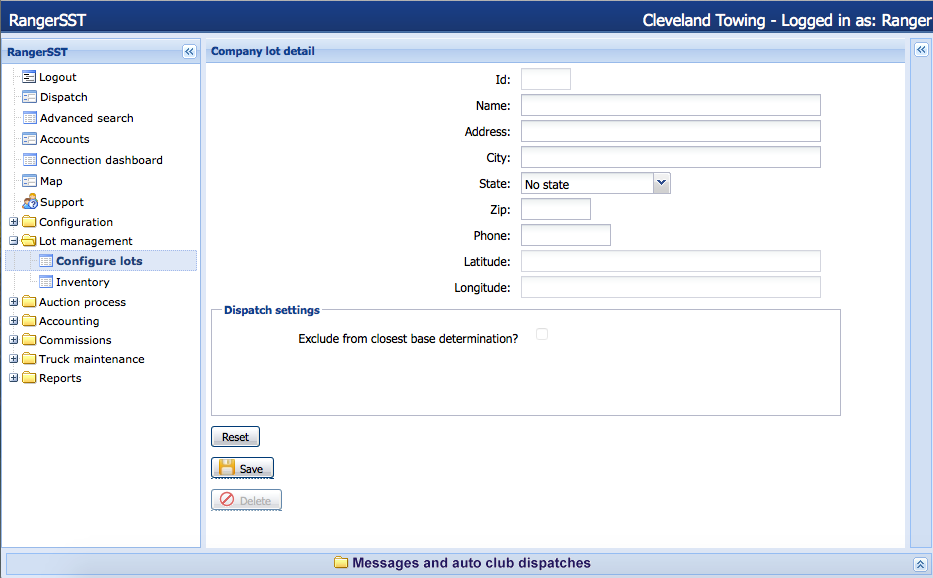Image resolution: width=933 pixels, height=578 pixels.
Task: Click the Connection dashboard icon
Action: pyautogui.click(x=29, y=160)
